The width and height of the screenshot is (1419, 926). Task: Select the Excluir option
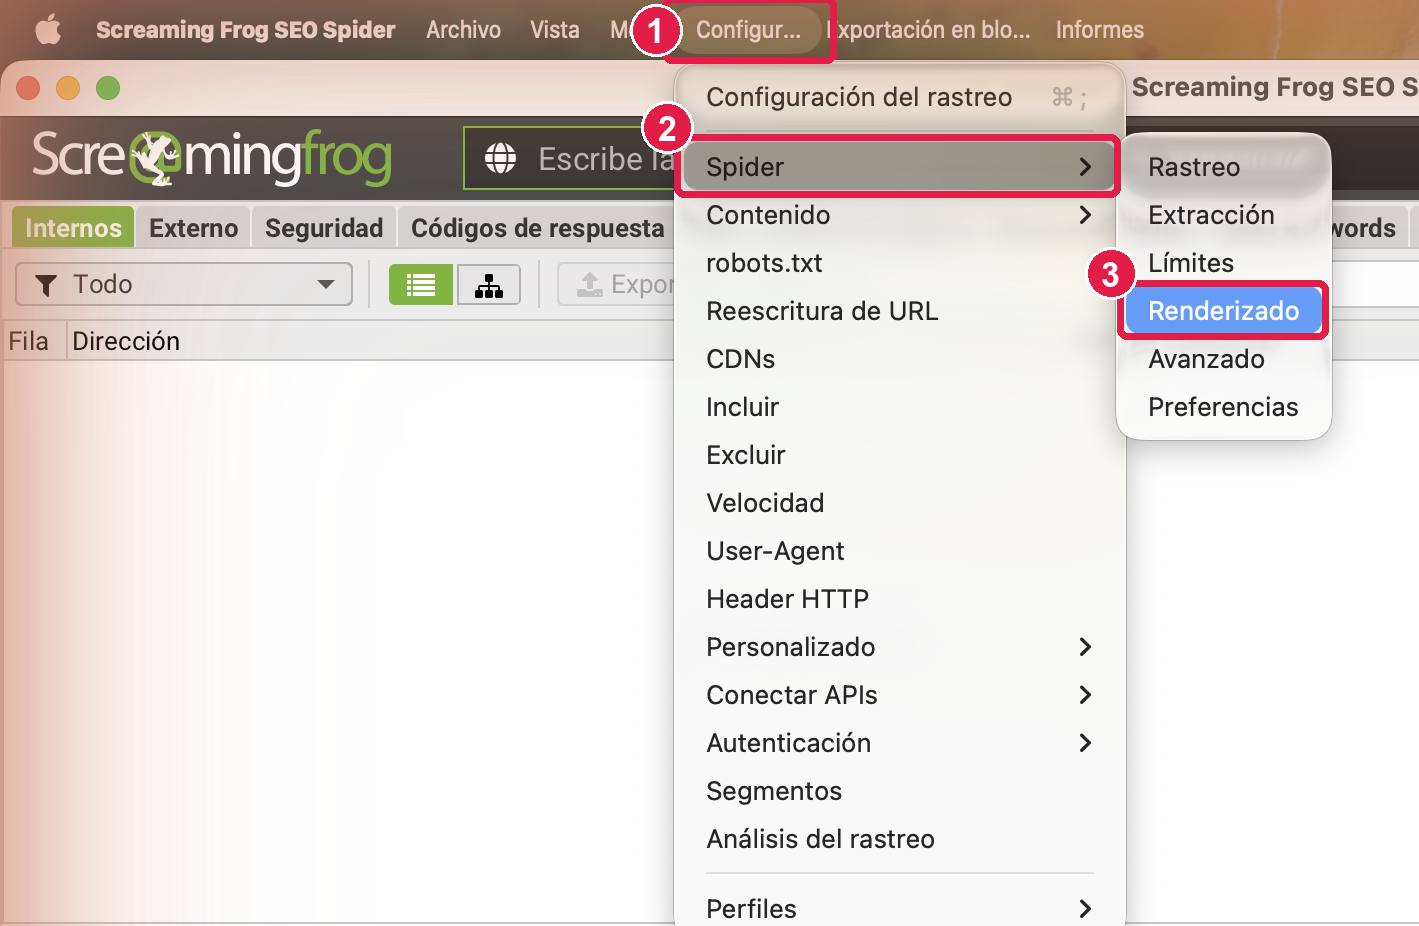click(899, 455)
